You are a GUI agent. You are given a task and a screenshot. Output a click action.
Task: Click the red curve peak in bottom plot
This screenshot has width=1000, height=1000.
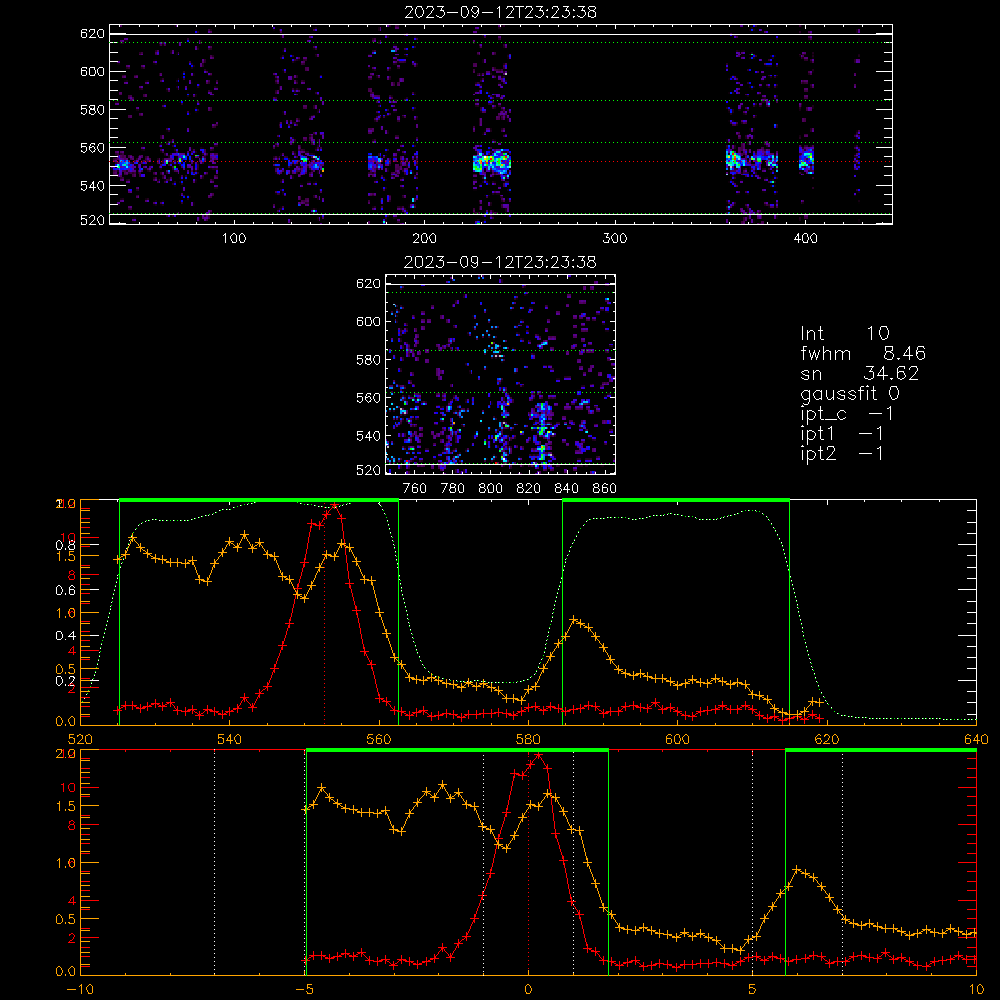539,755
